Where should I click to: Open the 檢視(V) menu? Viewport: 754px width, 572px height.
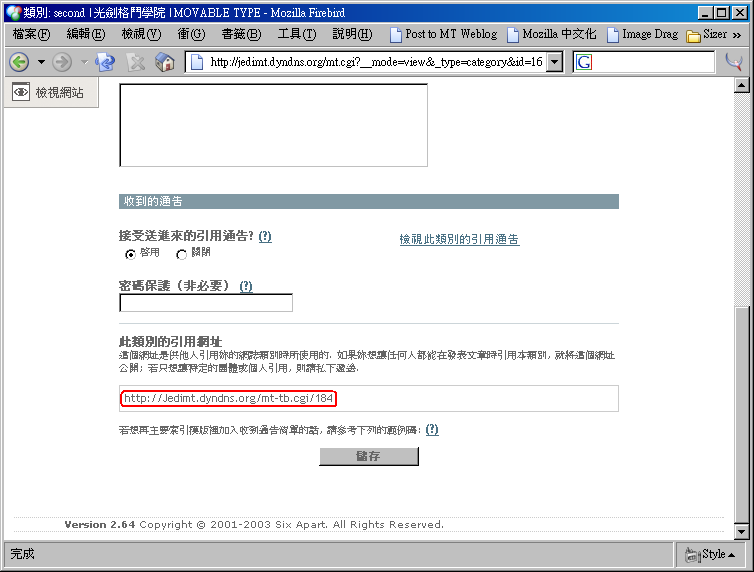pos(141,34)
